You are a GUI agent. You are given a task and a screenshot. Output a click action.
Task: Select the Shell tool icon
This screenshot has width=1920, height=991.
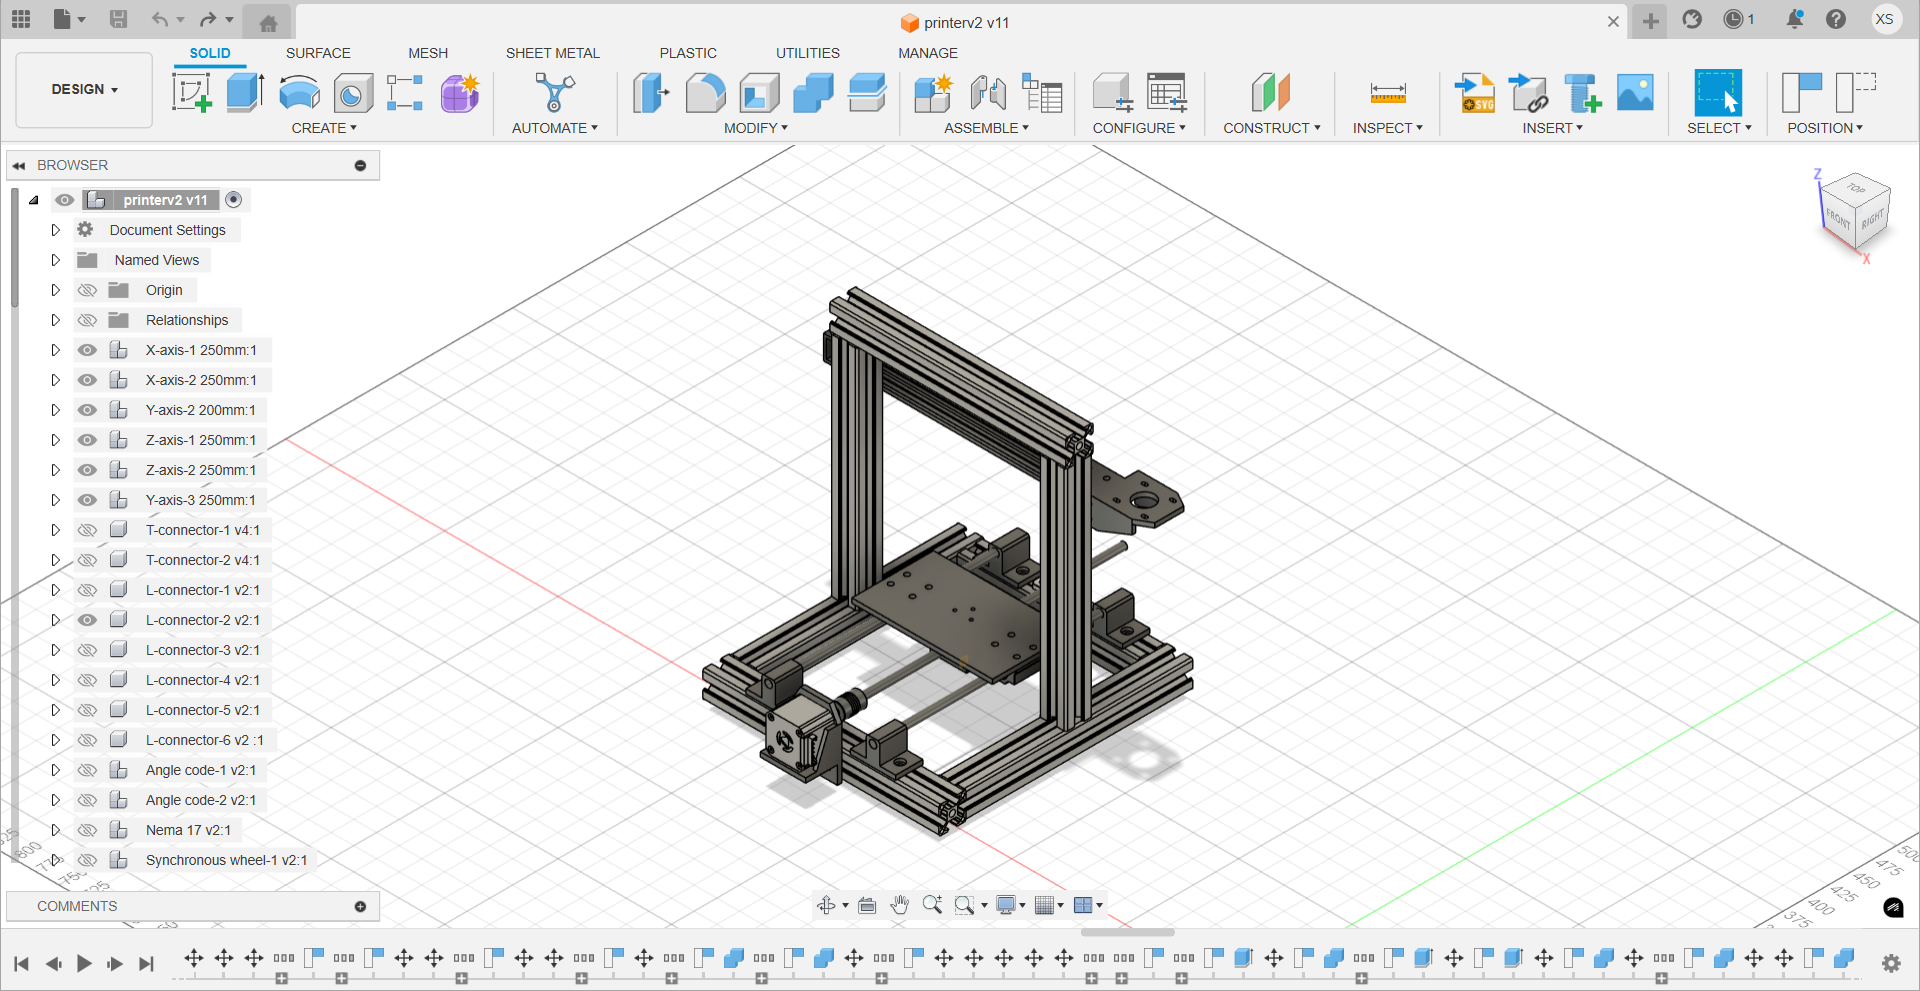click(759, 93)
